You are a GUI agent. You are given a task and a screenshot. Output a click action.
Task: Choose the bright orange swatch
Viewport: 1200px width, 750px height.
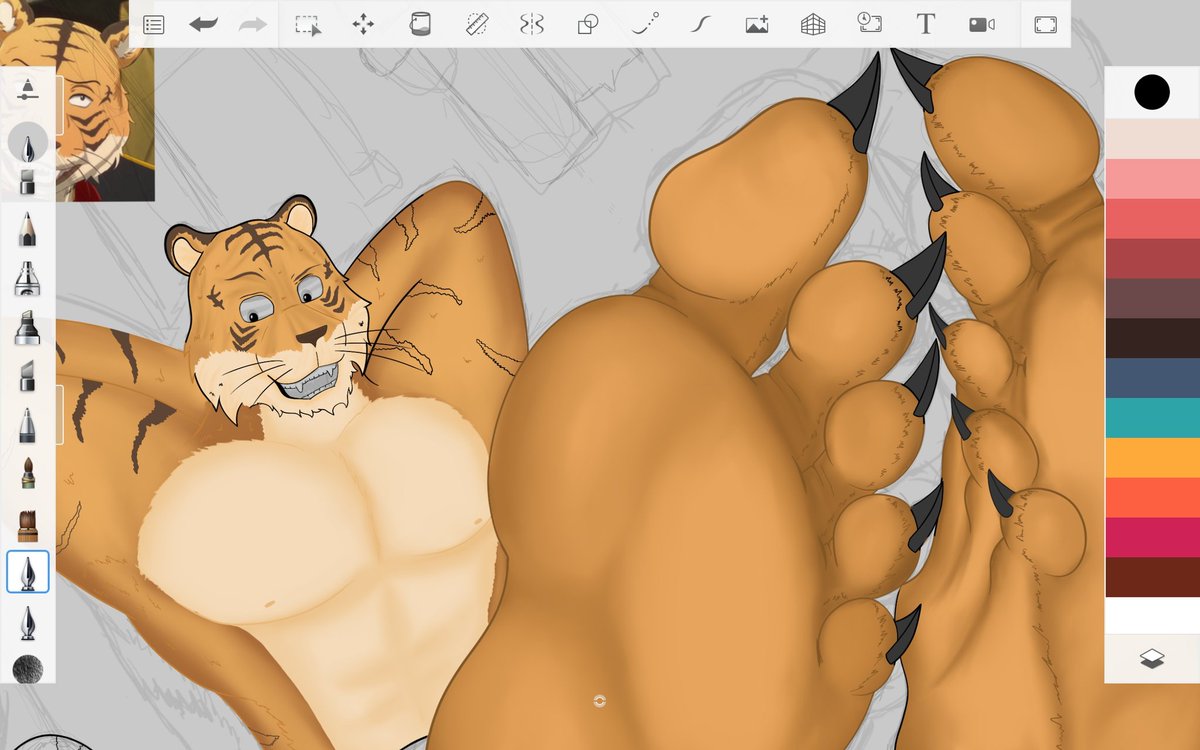(1152, 458)
